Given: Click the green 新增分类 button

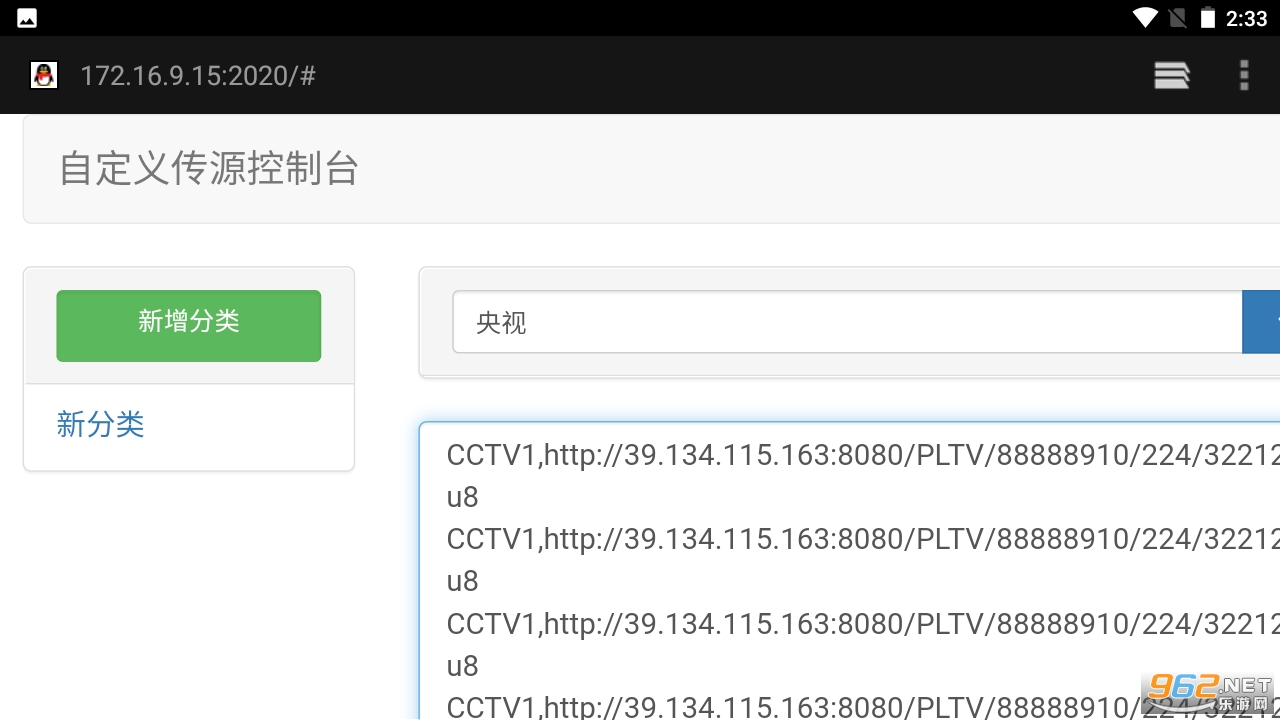Looking at the screenshot, I should pos(189,326).
